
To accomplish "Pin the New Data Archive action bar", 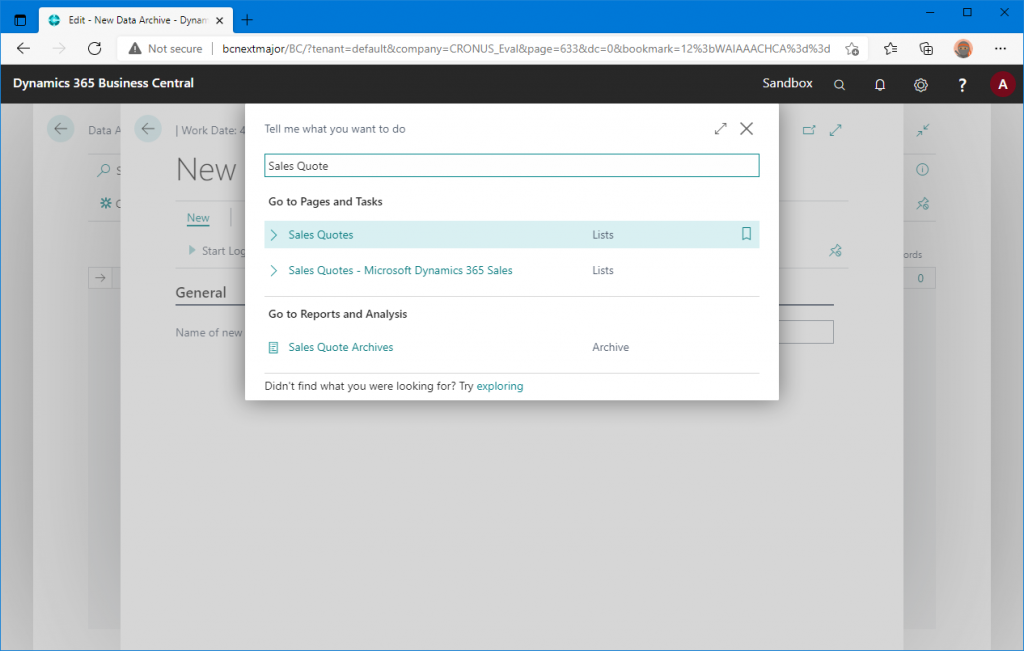I will pos(835,250).
